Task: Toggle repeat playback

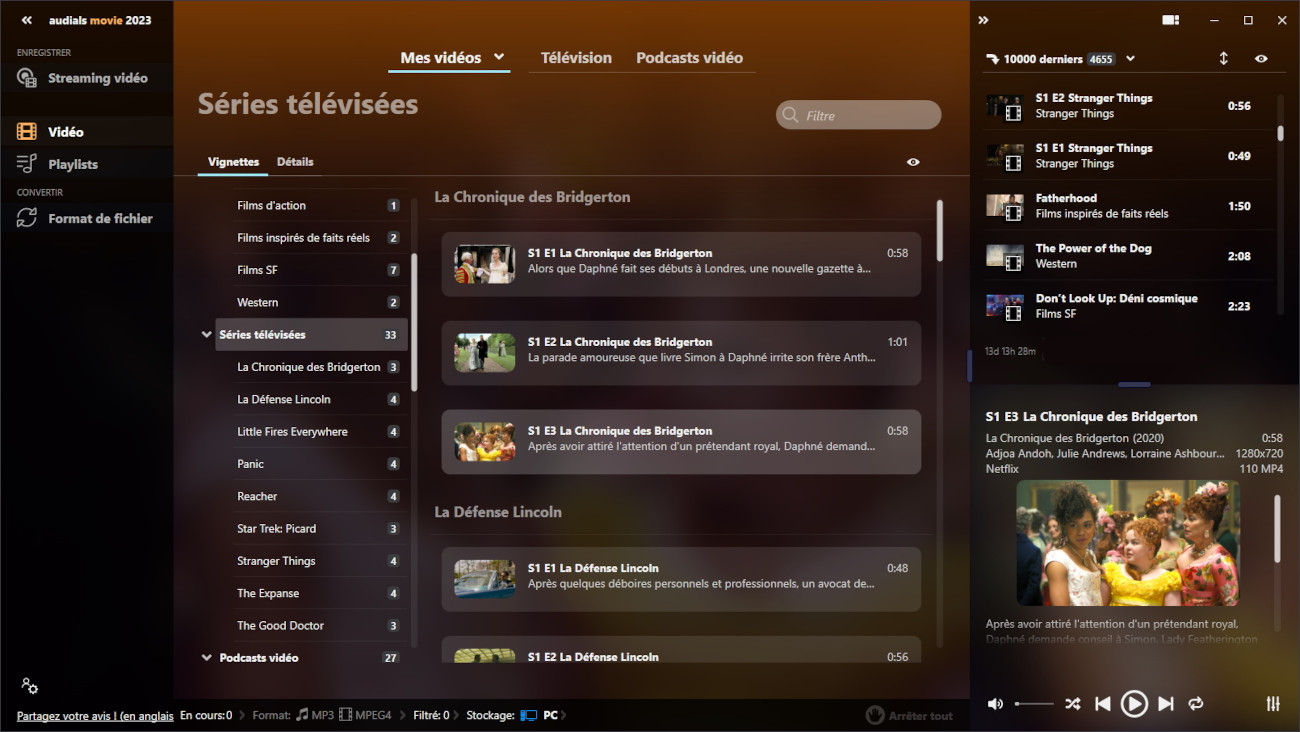Action: (x=1196, y=704)
